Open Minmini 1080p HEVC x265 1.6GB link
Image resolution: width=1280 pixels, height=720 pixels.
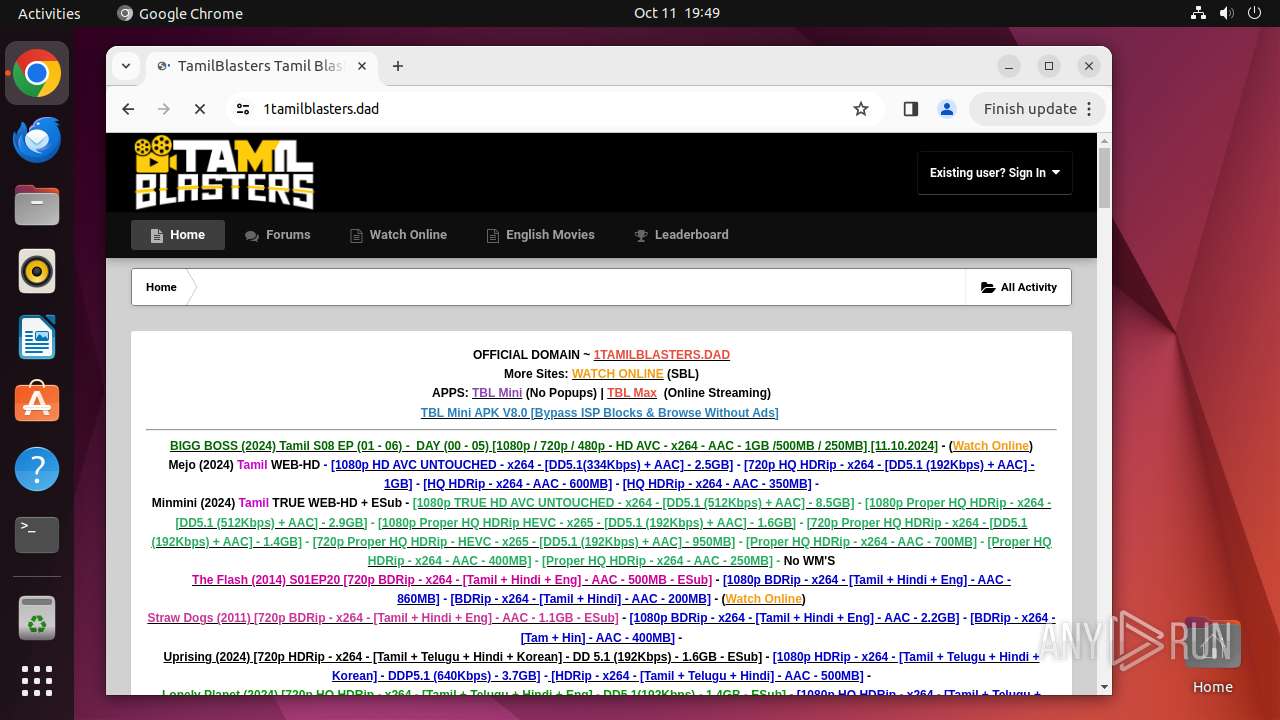pos(587,523)
